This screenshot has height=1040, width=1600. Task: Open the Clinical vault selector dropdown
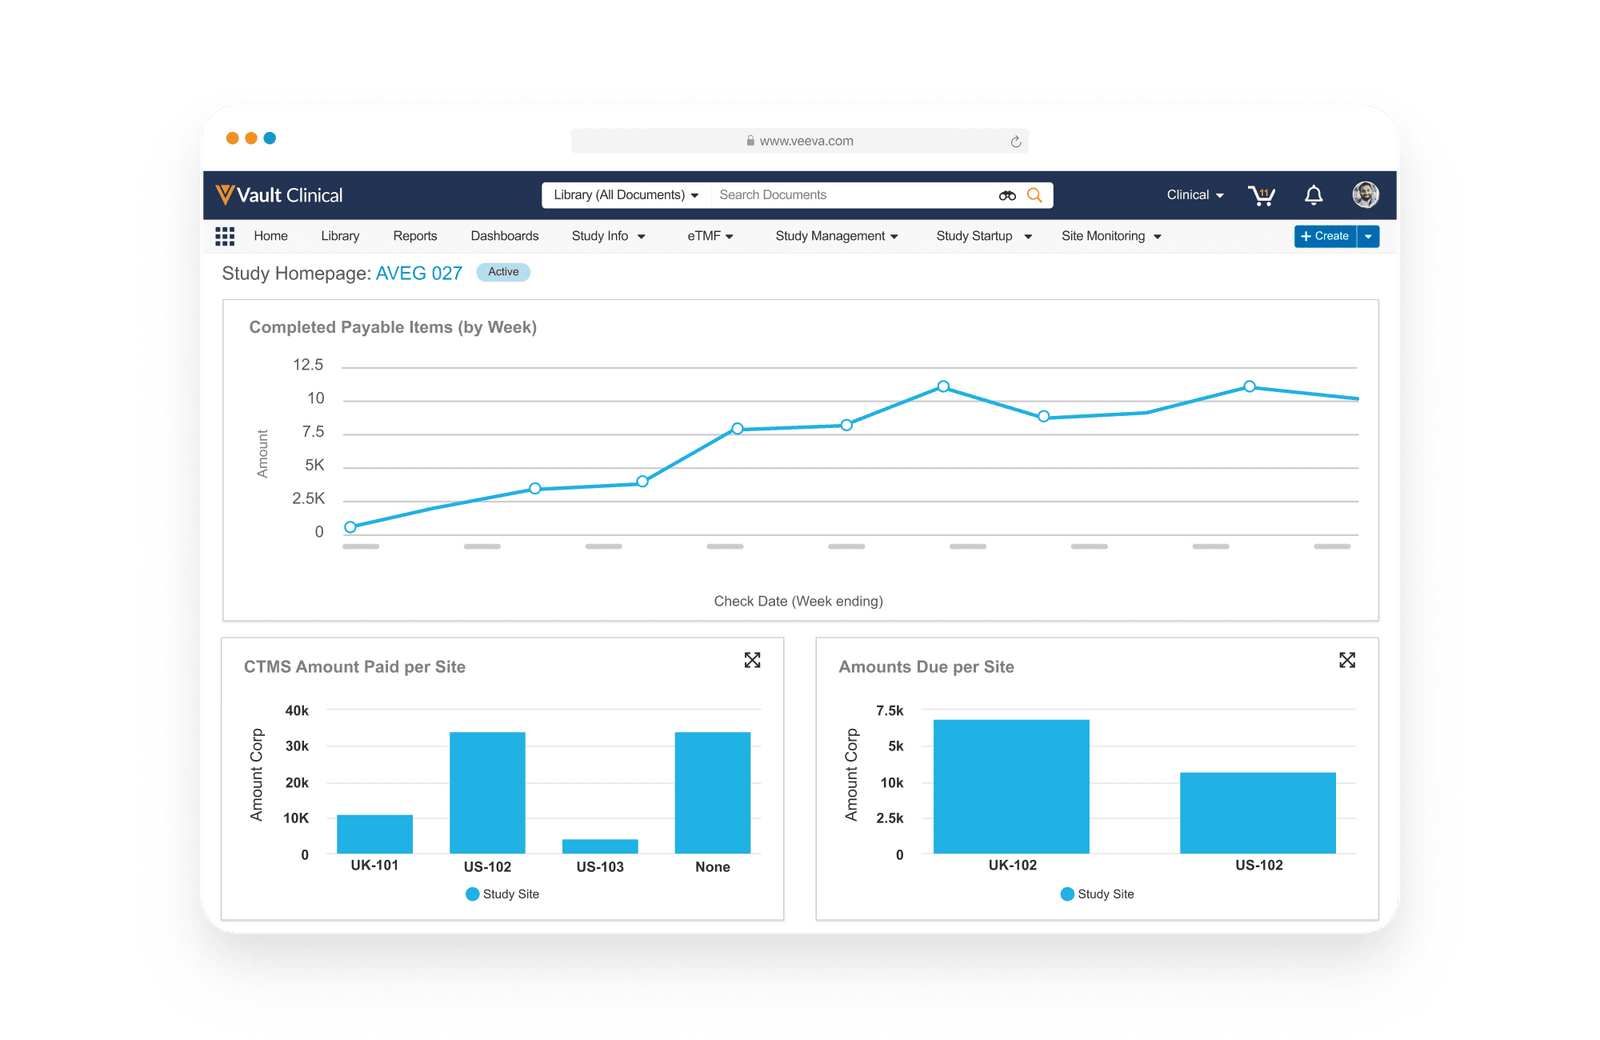(1195, 195)
